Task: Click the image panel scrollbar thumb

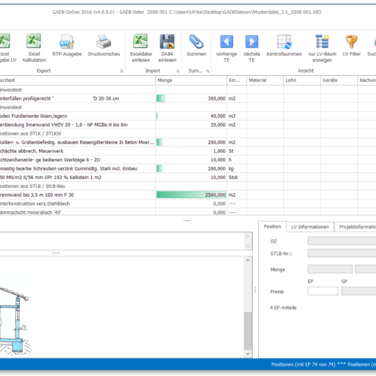Action: 248,331
